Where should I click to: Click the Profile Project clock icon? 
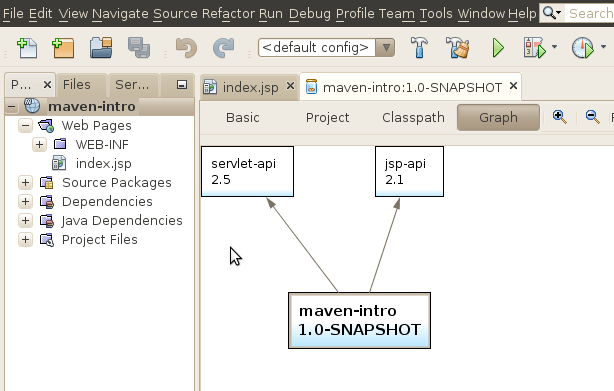click(x=583, y=48)
